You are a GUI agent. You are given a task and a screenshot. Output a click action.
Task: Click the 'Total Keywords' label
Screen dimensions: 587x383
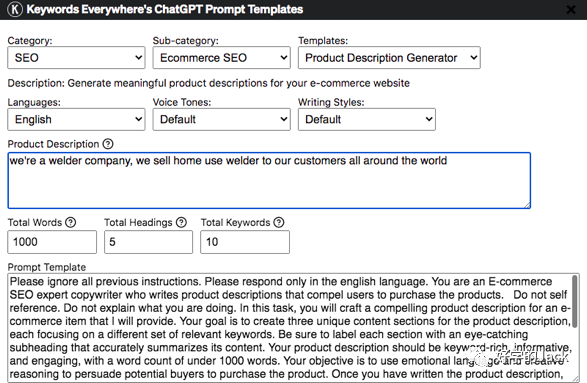pos(235,222)
